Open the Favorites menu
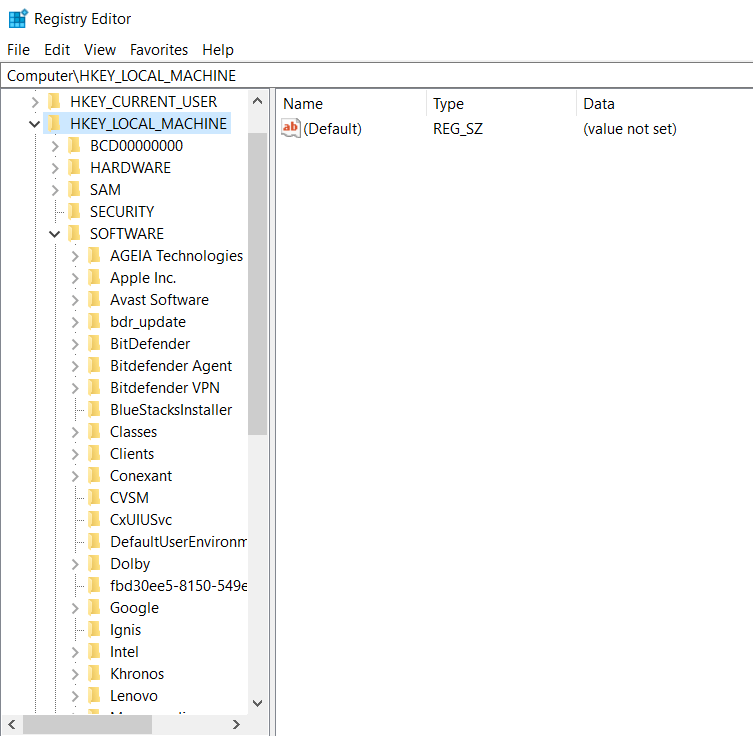753x736 pixels. click(159, 49)
